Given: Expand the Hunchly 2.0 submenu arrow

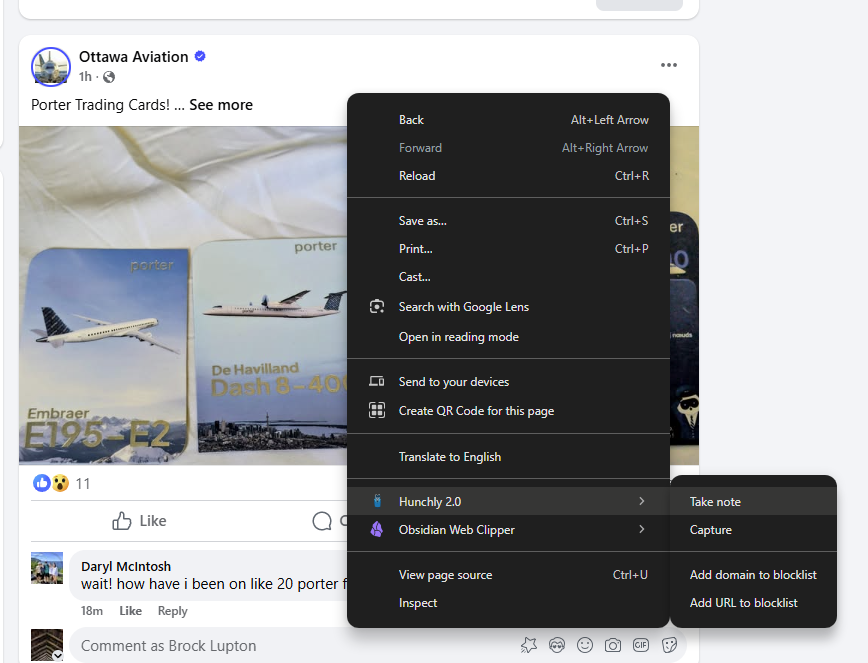Looking at the screenshot, I should 642,501.
